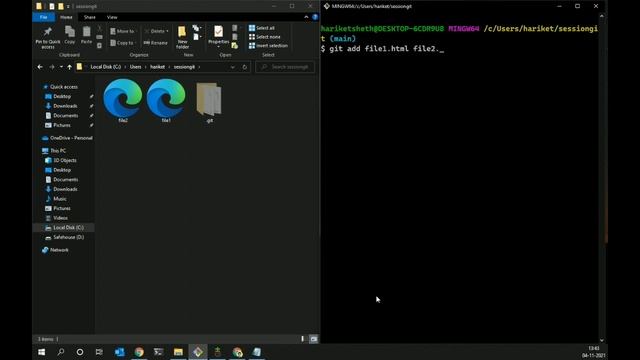This screenshot has width=640, height=360.
Task: Click Move to in Organize group
Action: (122, 31)
